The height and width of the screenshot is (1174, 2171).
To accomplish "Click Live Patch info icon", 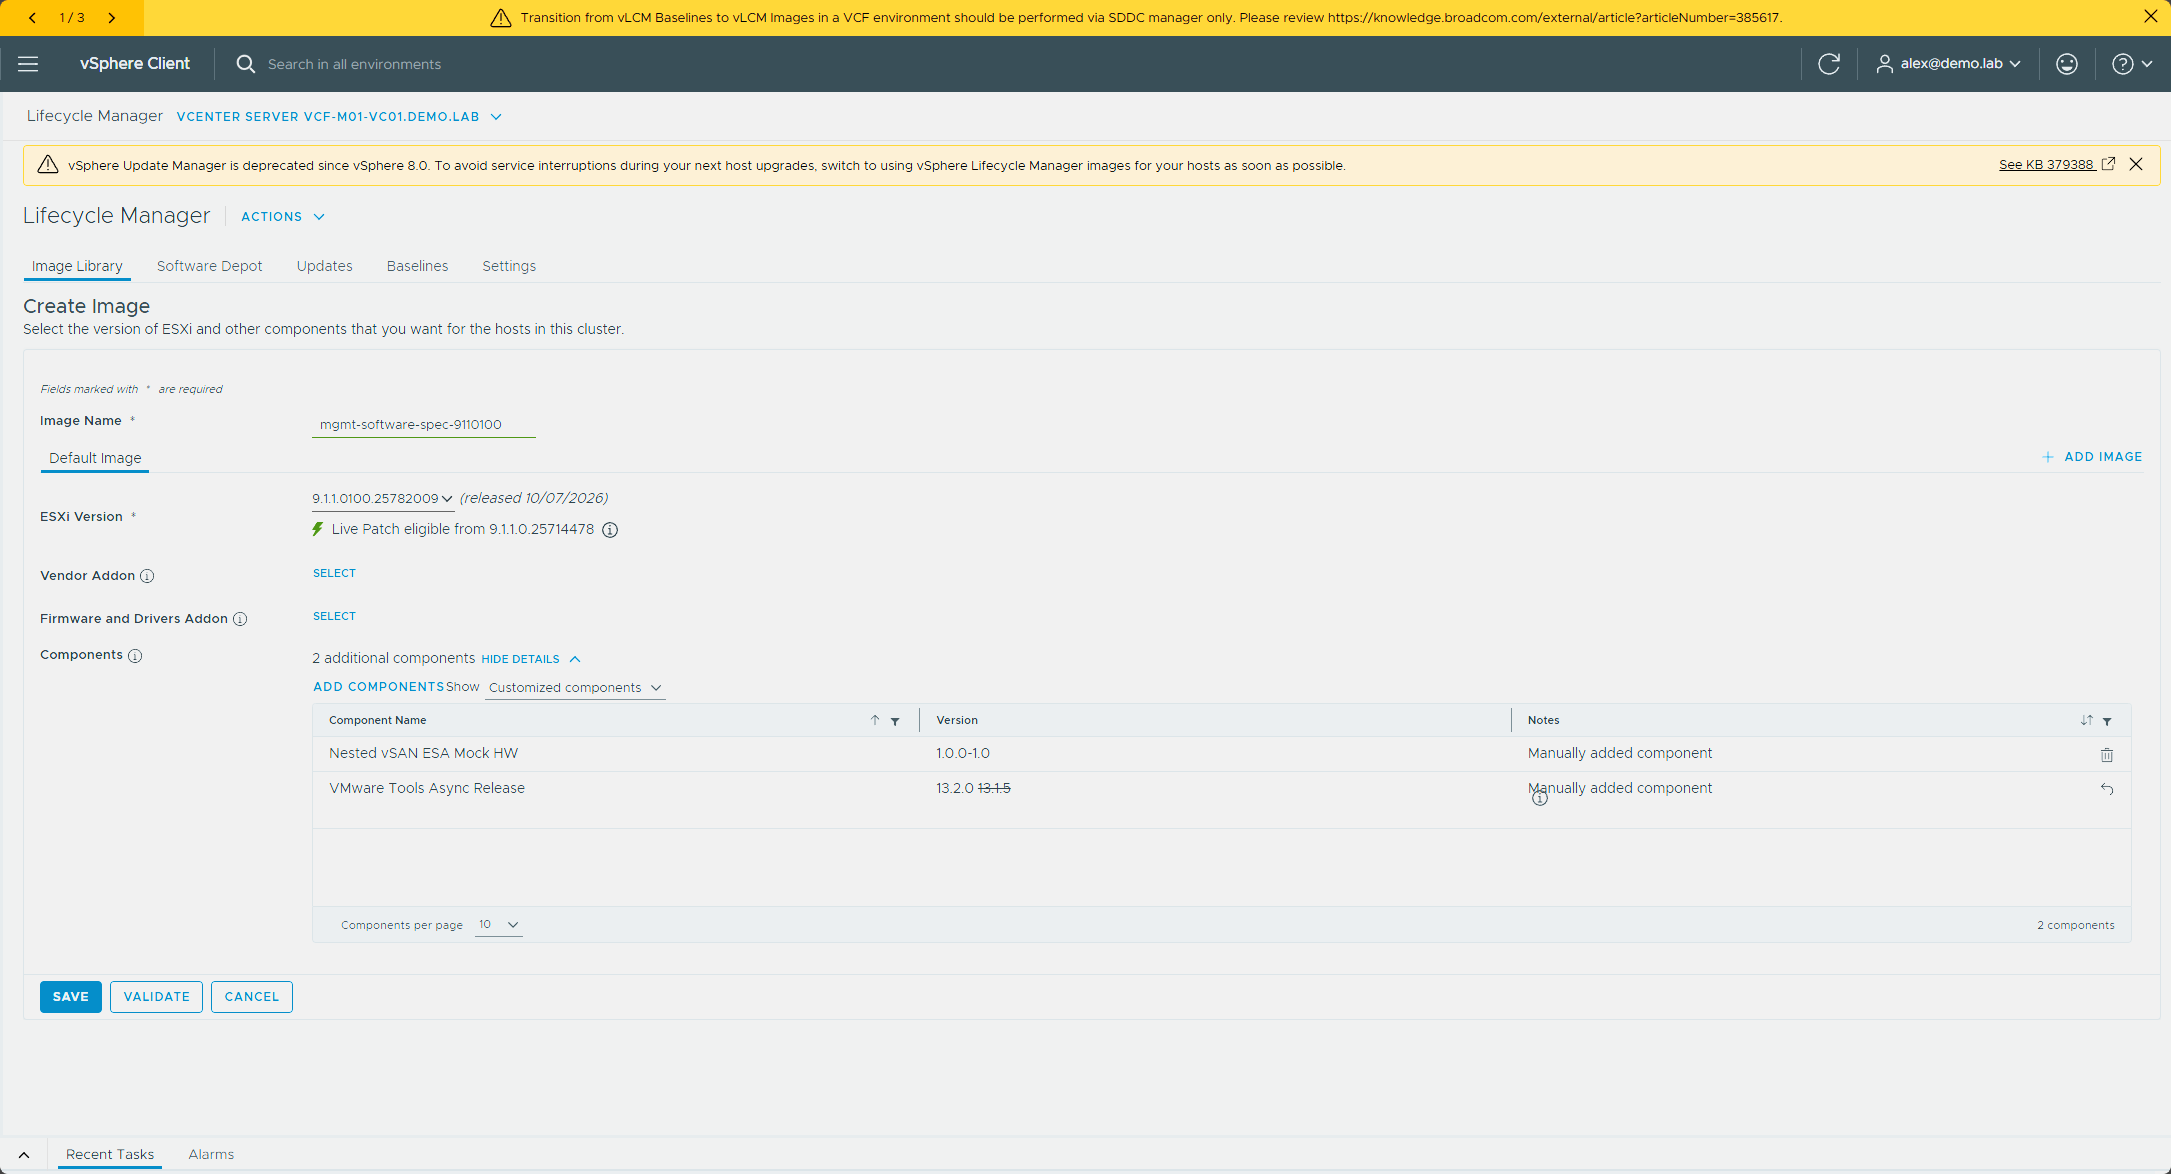I will [610, 530].
